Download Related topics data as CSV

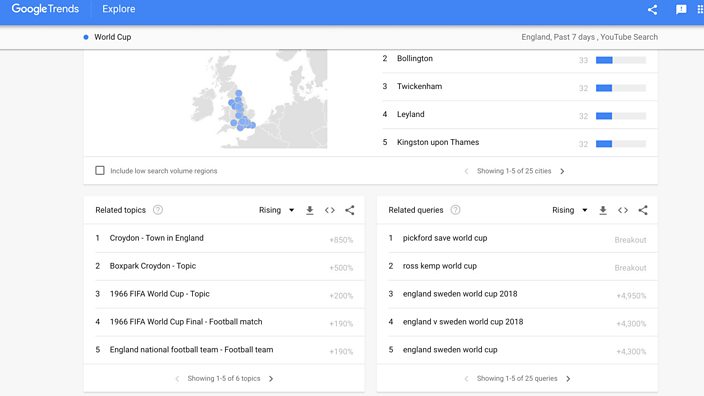point(310,210)
